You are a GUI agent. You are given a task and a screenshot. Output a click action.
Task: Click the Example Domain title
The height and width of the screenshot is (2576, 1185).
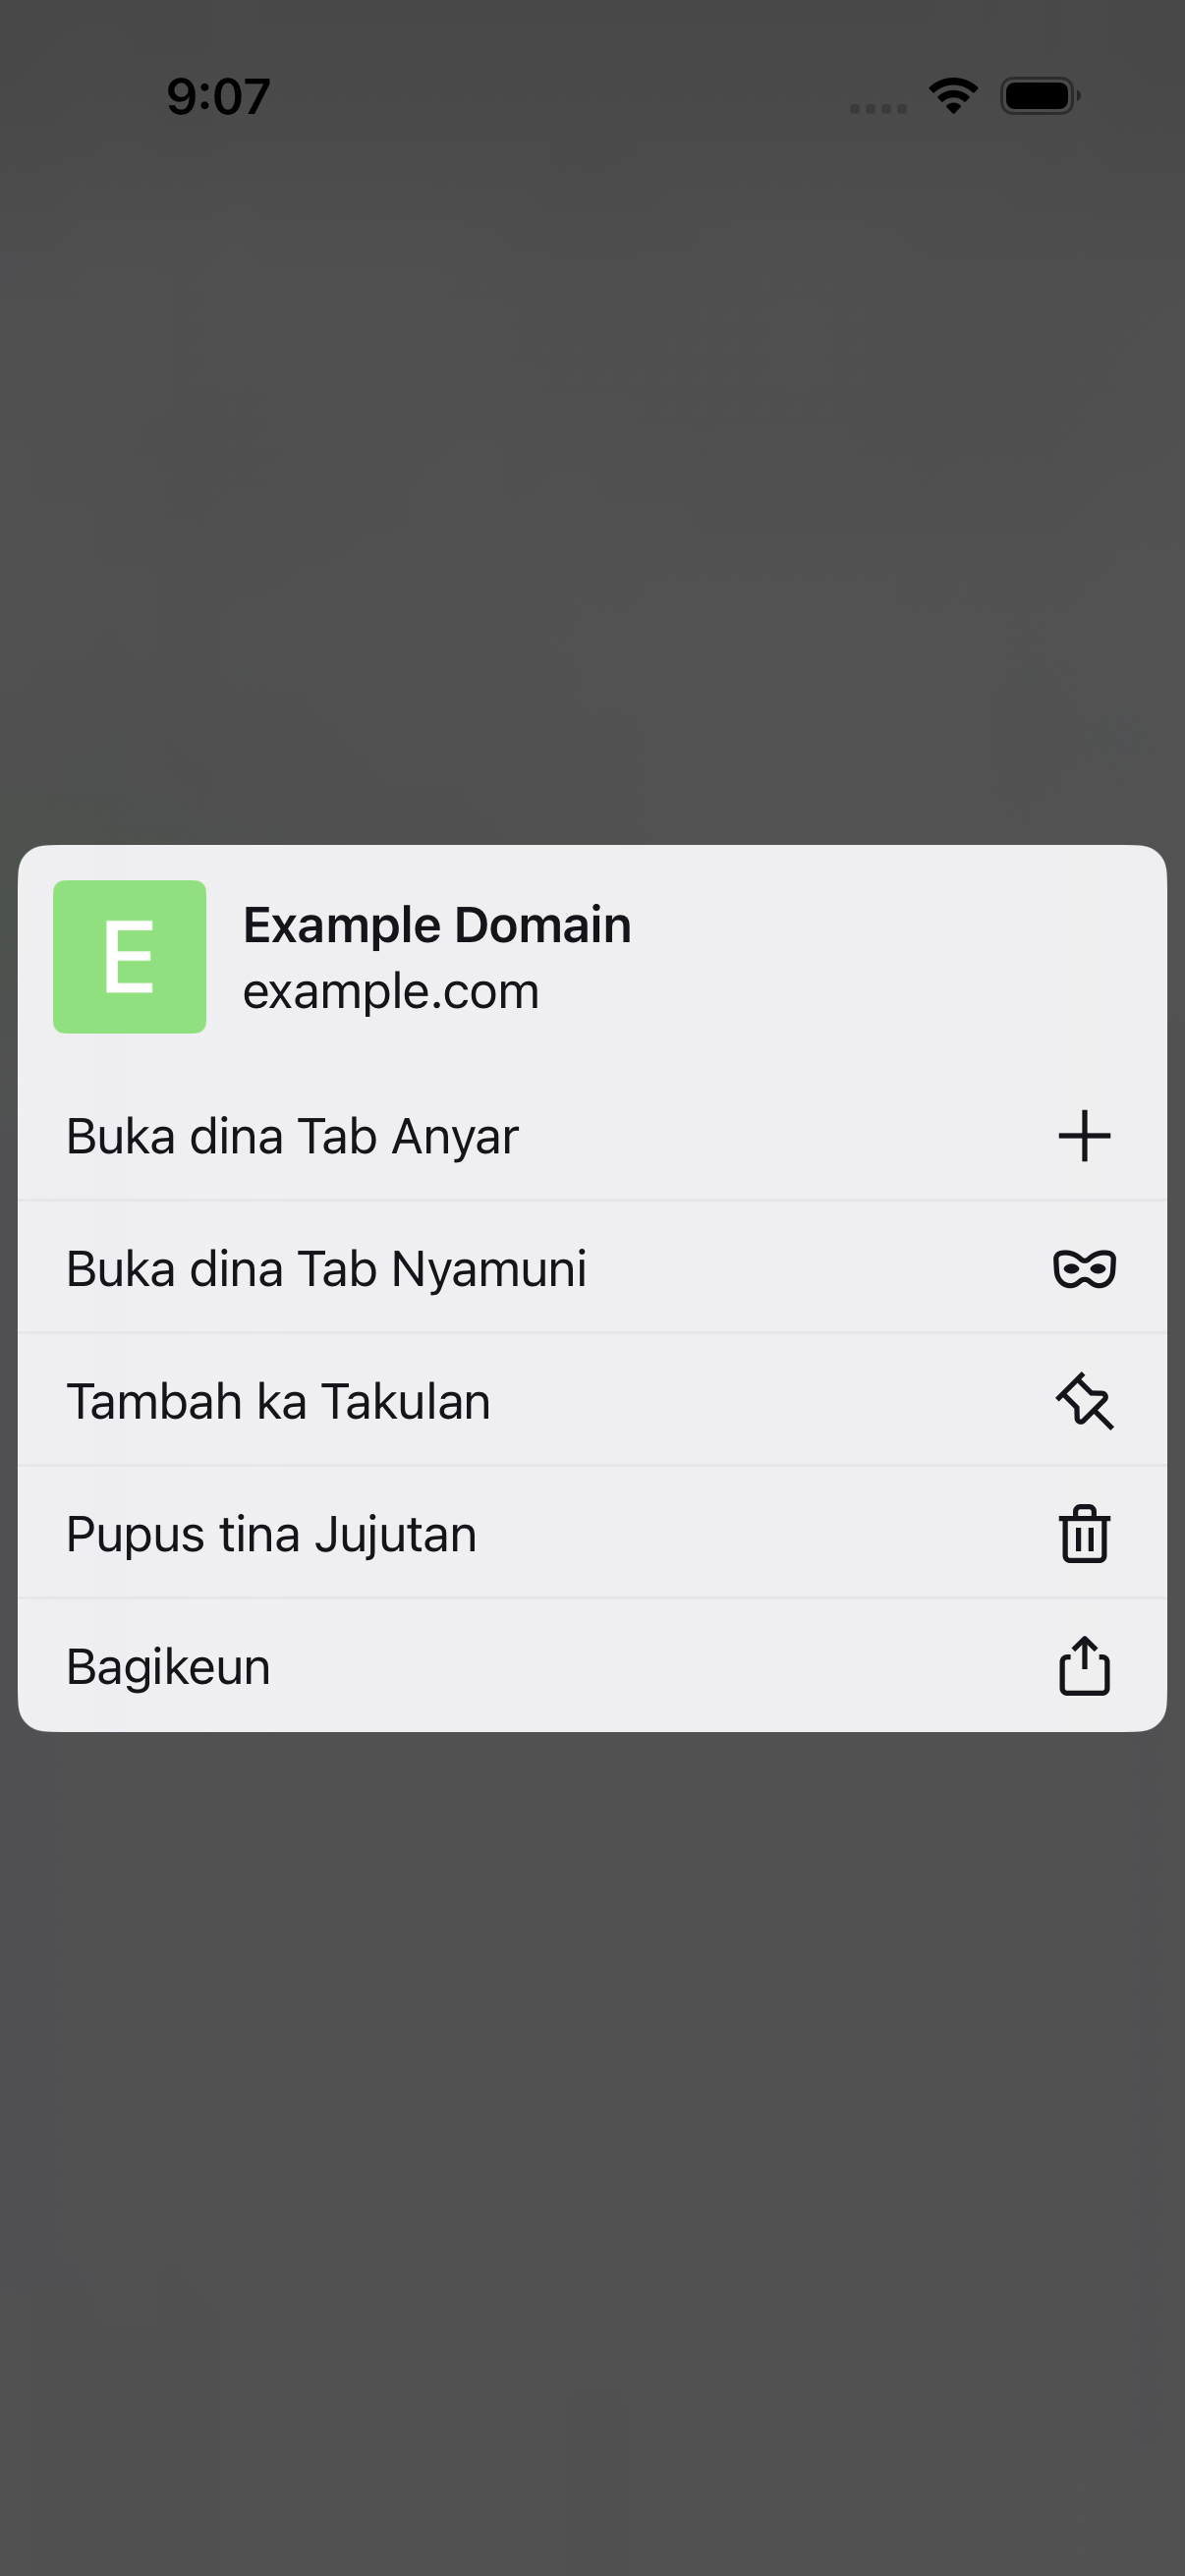(x=437, y=925)
